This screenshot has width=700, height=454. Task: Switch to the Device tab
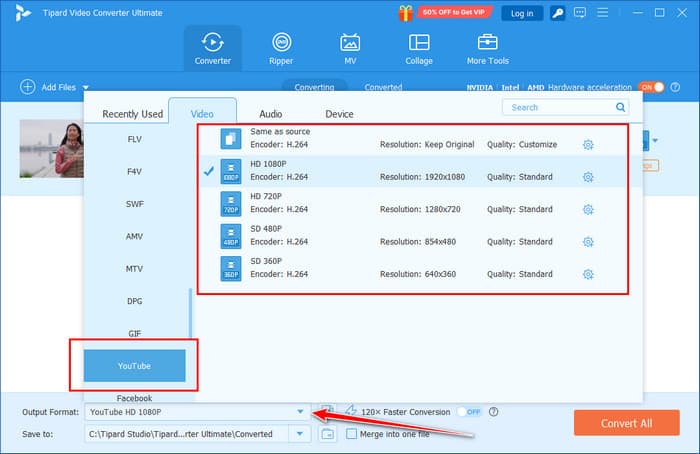(x=339, y=114)
